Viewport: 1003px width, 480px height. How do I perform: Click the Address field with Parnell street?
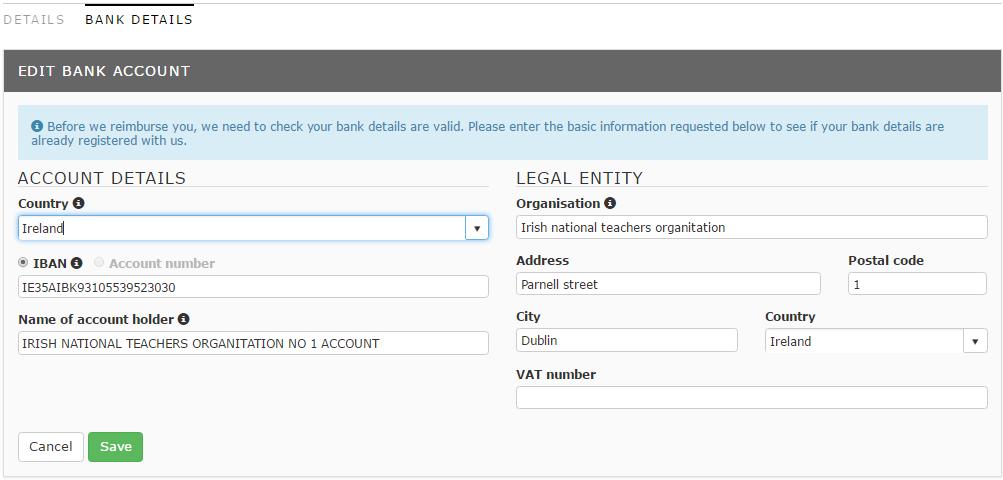pos(668,284)
